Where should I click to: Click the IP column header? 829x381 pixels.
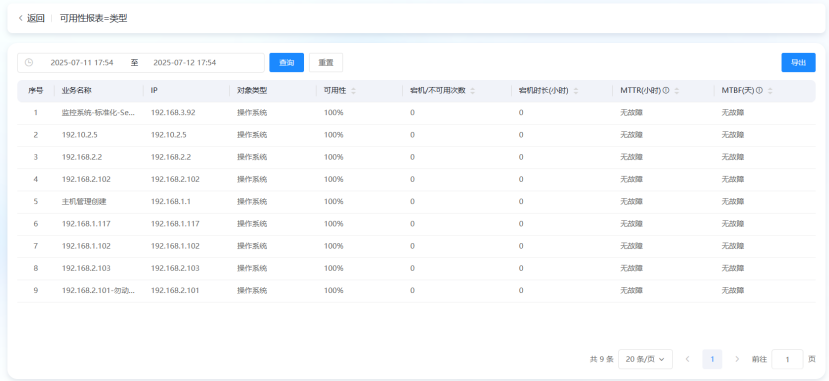(x=154, y=91)
